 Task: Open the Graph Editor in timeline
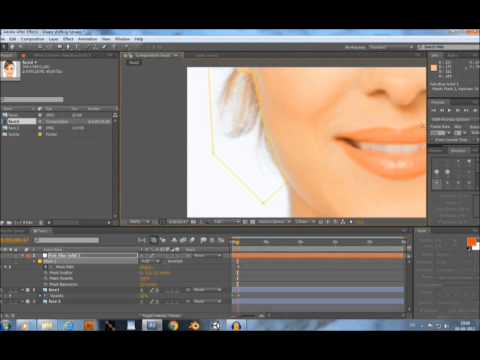[x=221, y=240]
